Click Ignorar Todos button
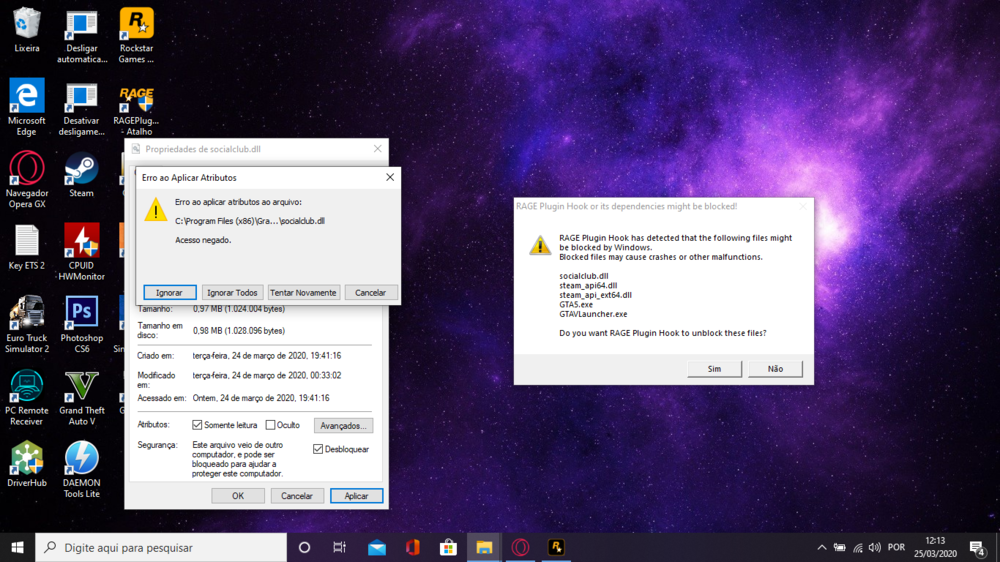This screenshot has height=562, width=1000. click(x=232, y=293)
